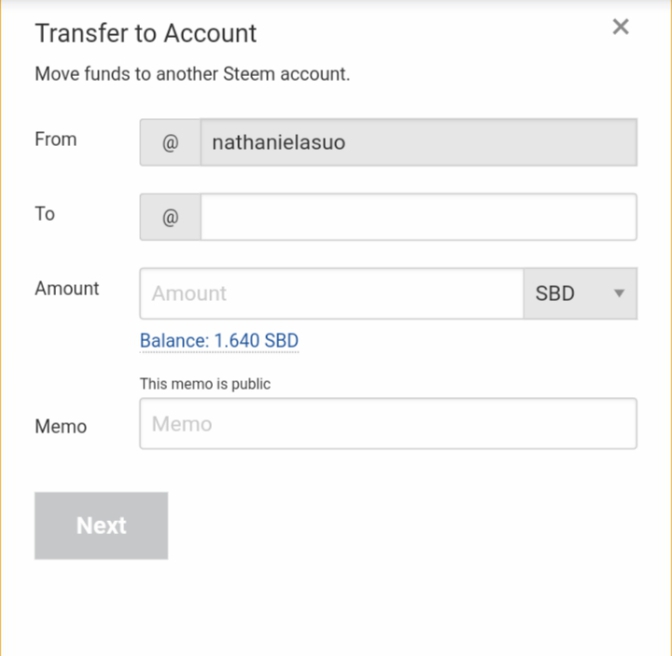672x656 pixels.
Task: Click the To label
Action: point(45,213)
